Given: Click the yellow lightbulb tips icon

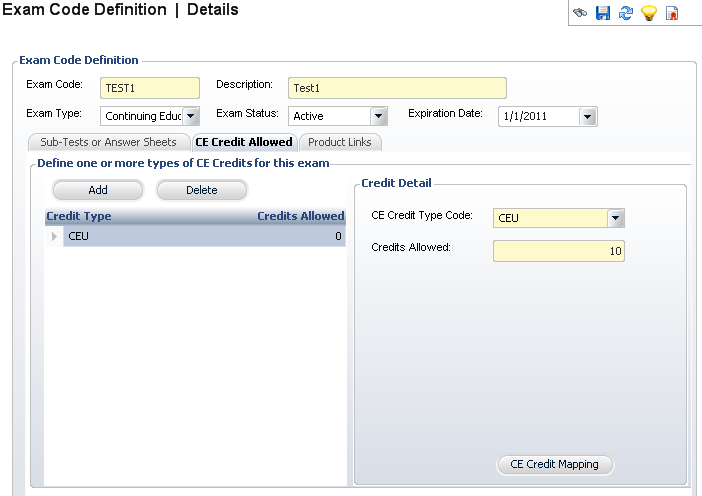Looking at the screenshot, I should point(649,13).
